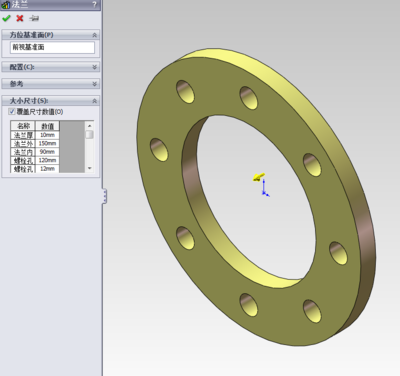The height and width of the screenshot is (376, 400).
Task: Edit the 90mm value cell
Action: point(47,152)
